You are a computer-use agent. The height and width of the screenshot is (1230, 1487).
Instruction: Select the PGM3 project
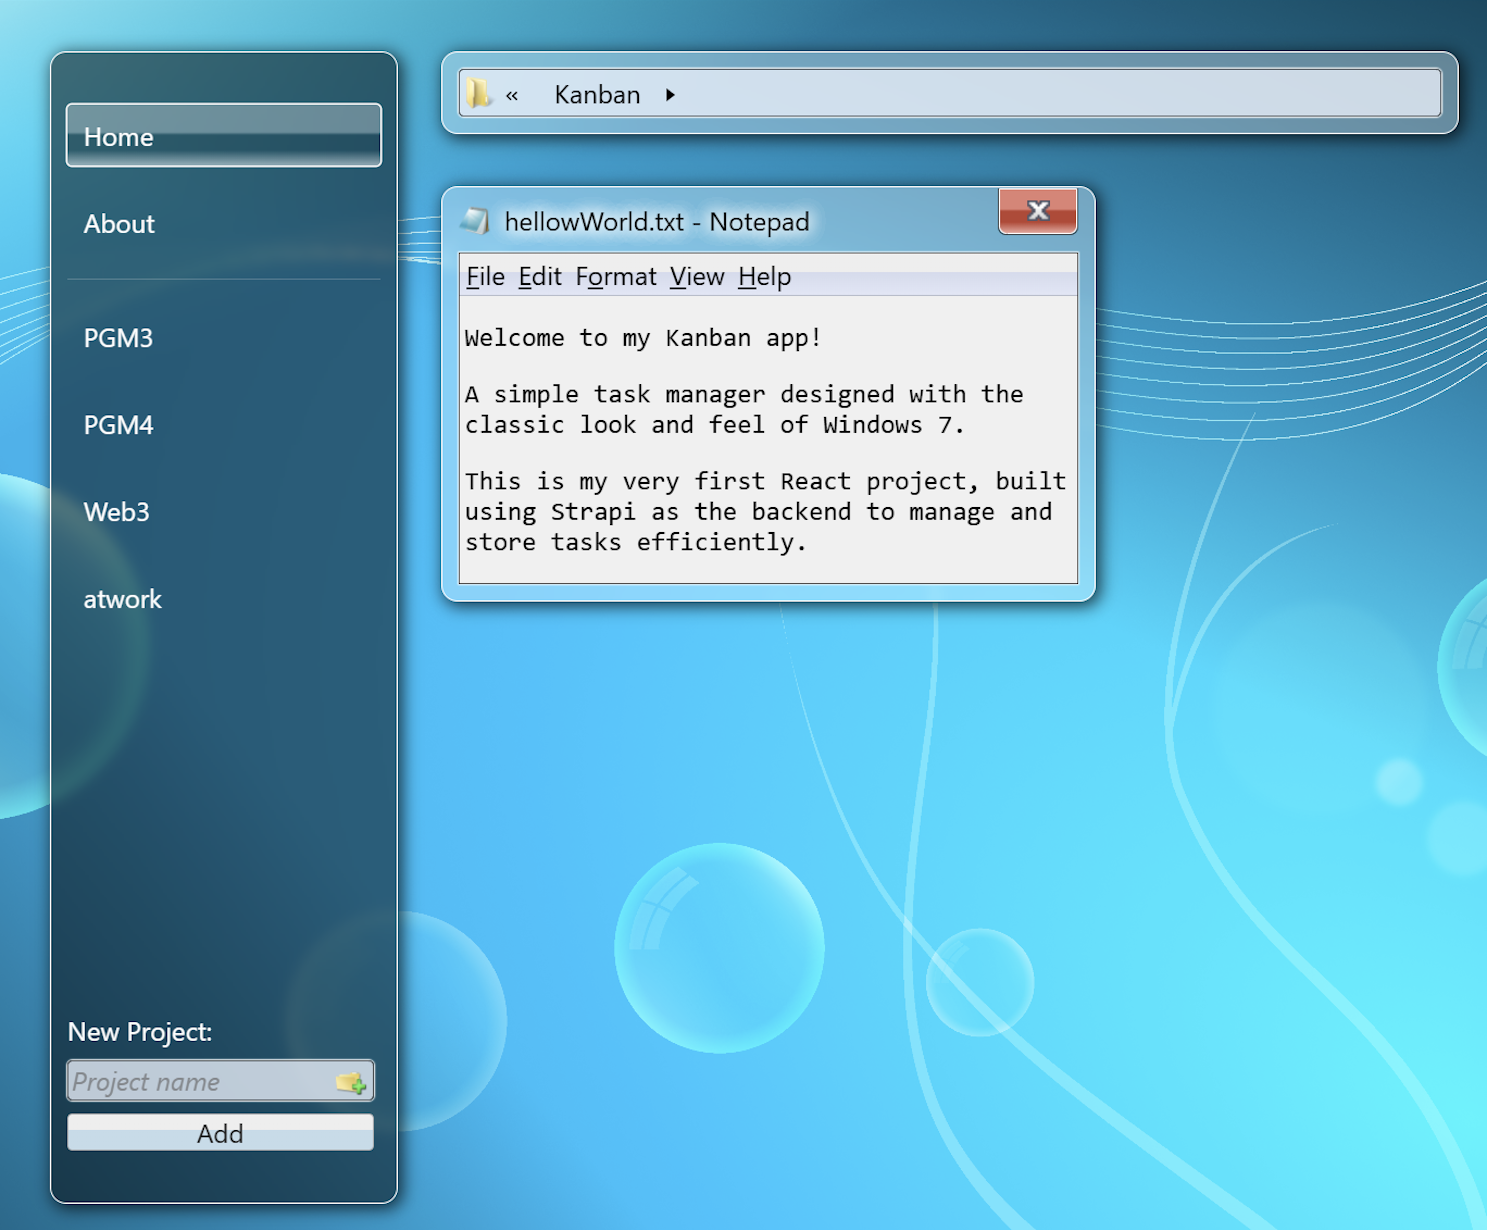pos(118,338)
